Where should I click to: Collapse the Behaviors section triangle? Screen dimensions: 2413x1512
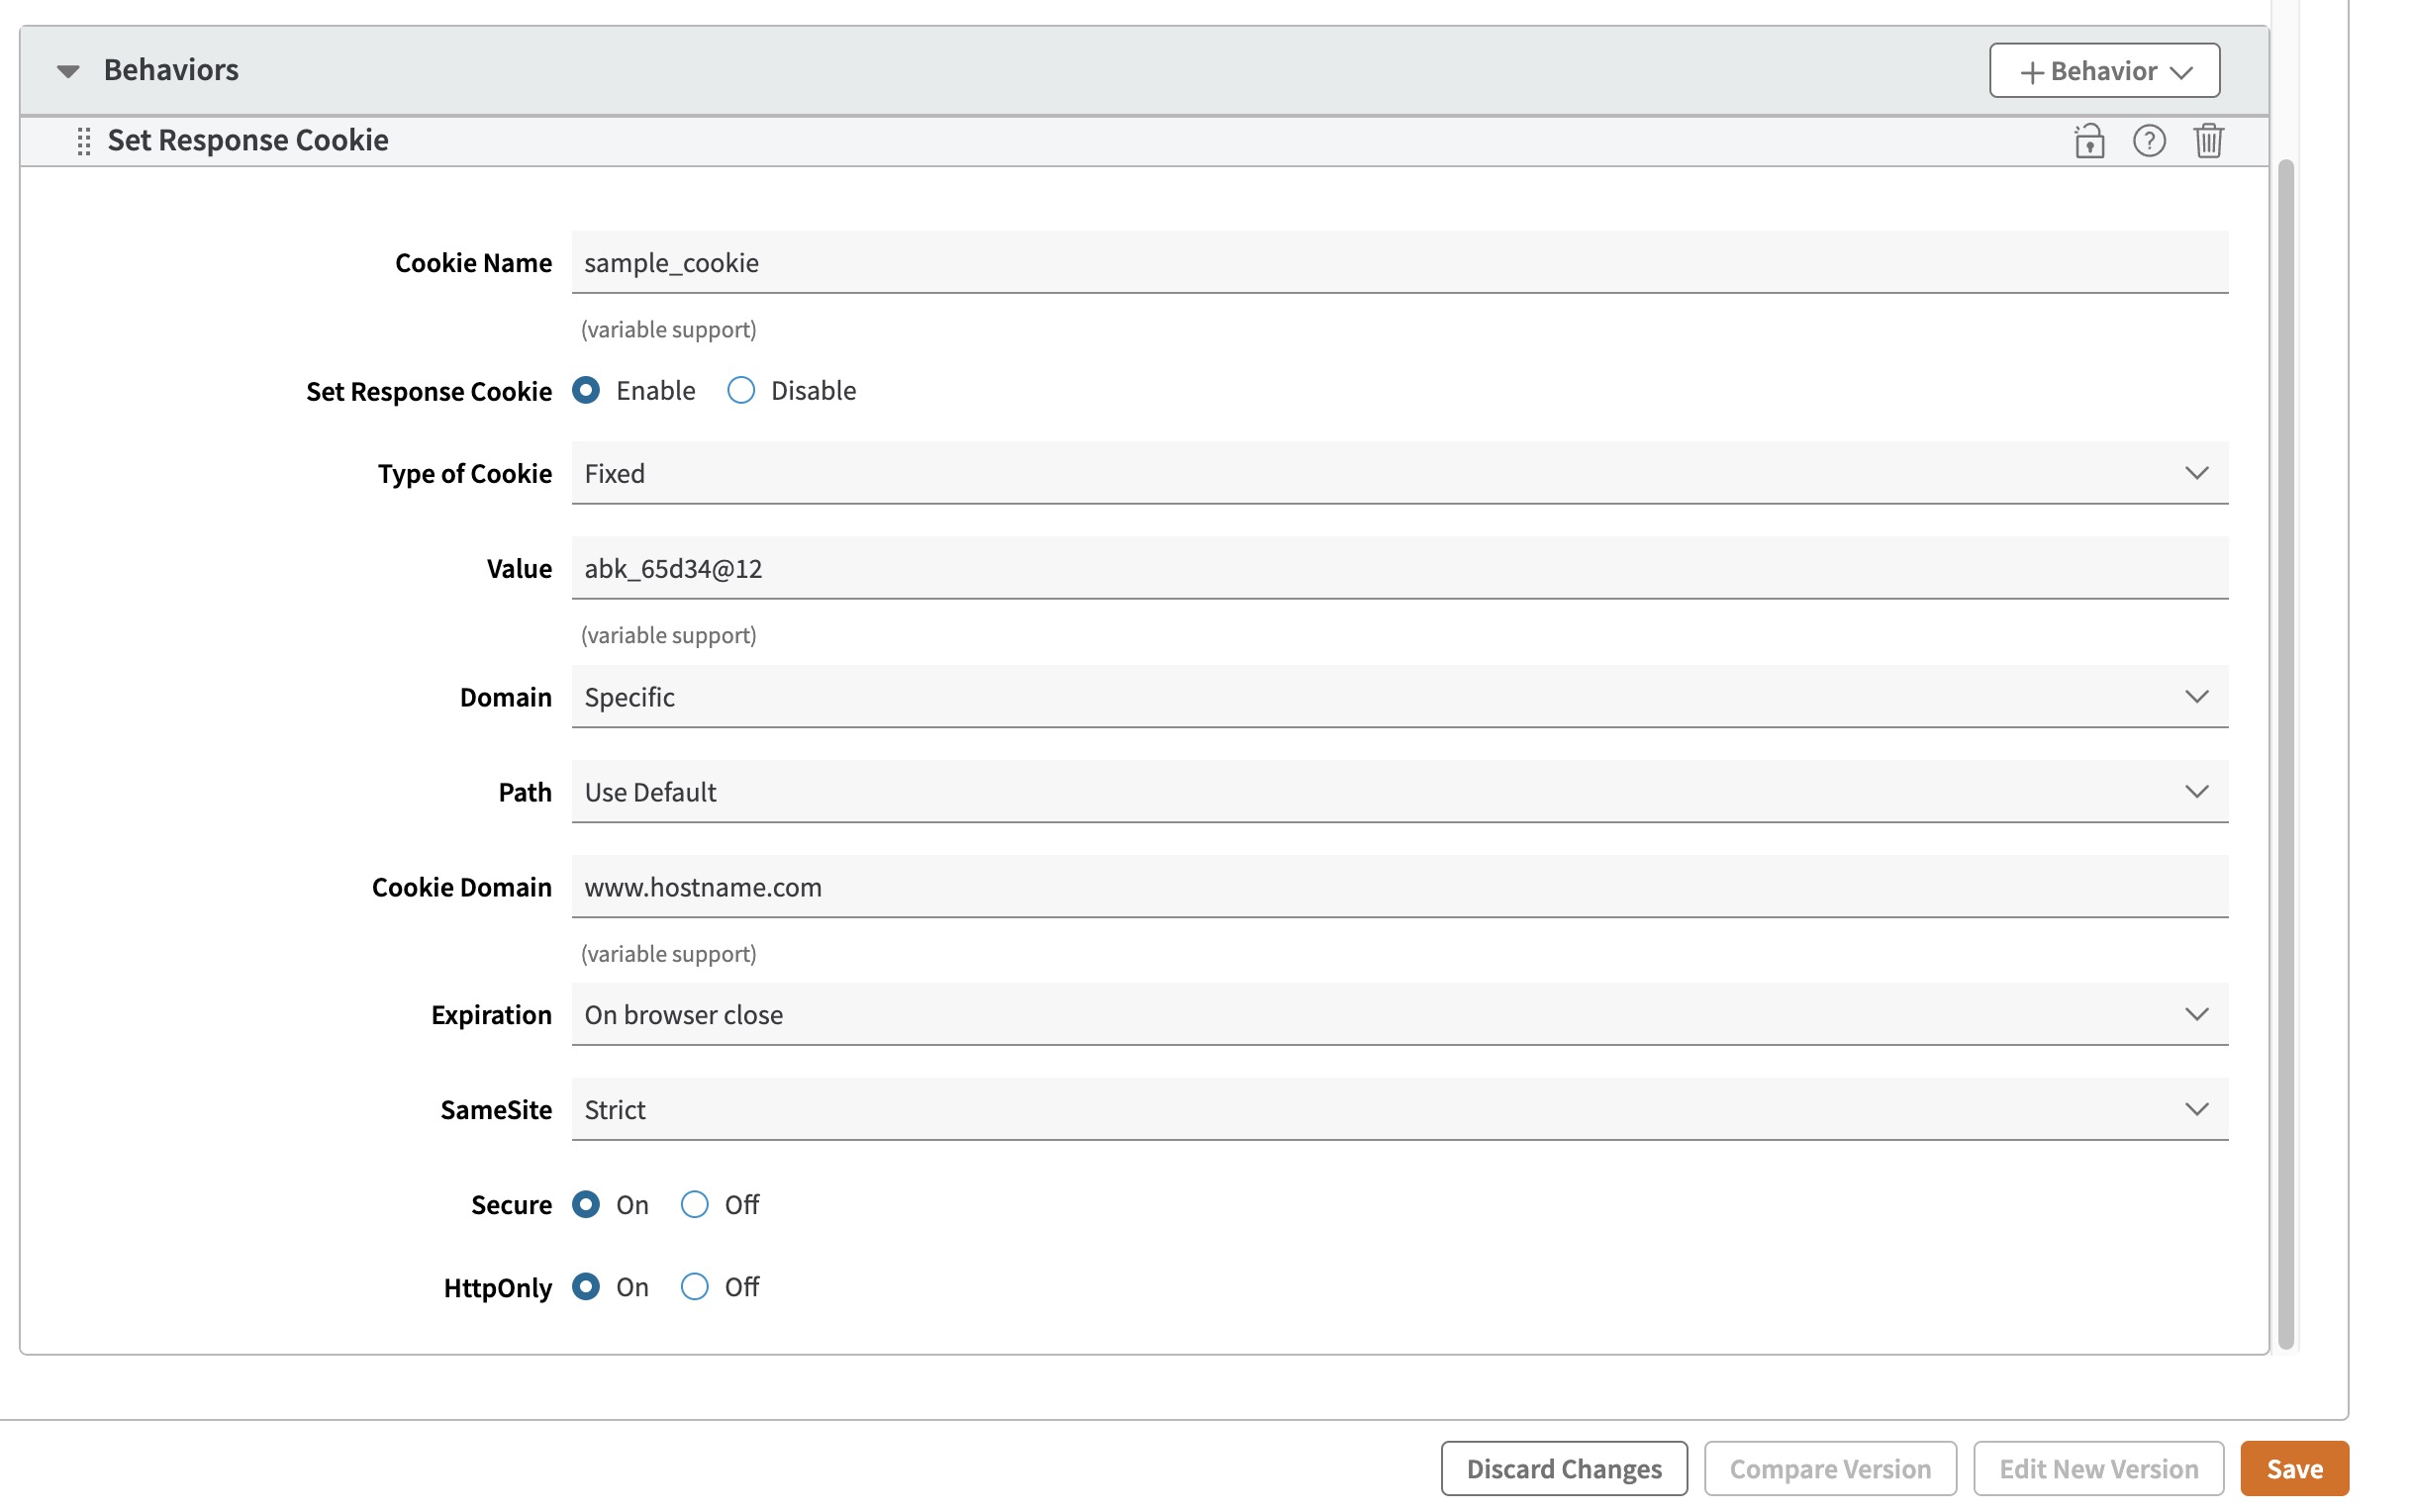[68, 71]
